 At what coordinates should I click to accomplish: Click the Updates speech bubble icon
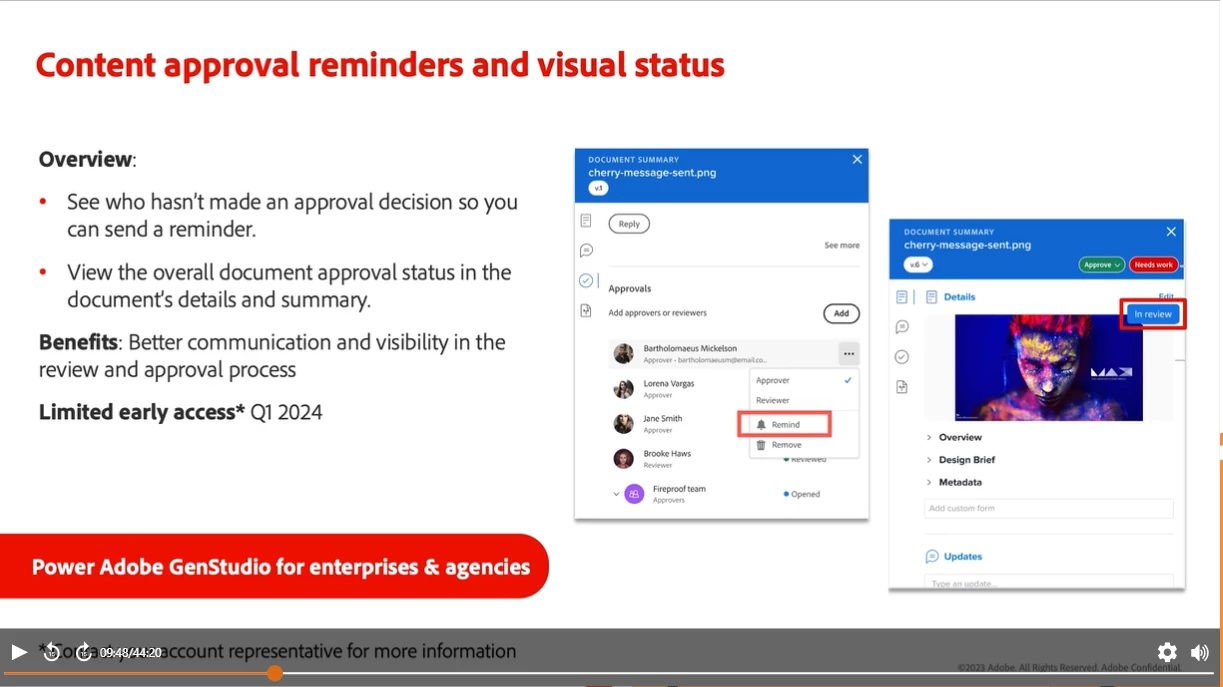(932, 556)
